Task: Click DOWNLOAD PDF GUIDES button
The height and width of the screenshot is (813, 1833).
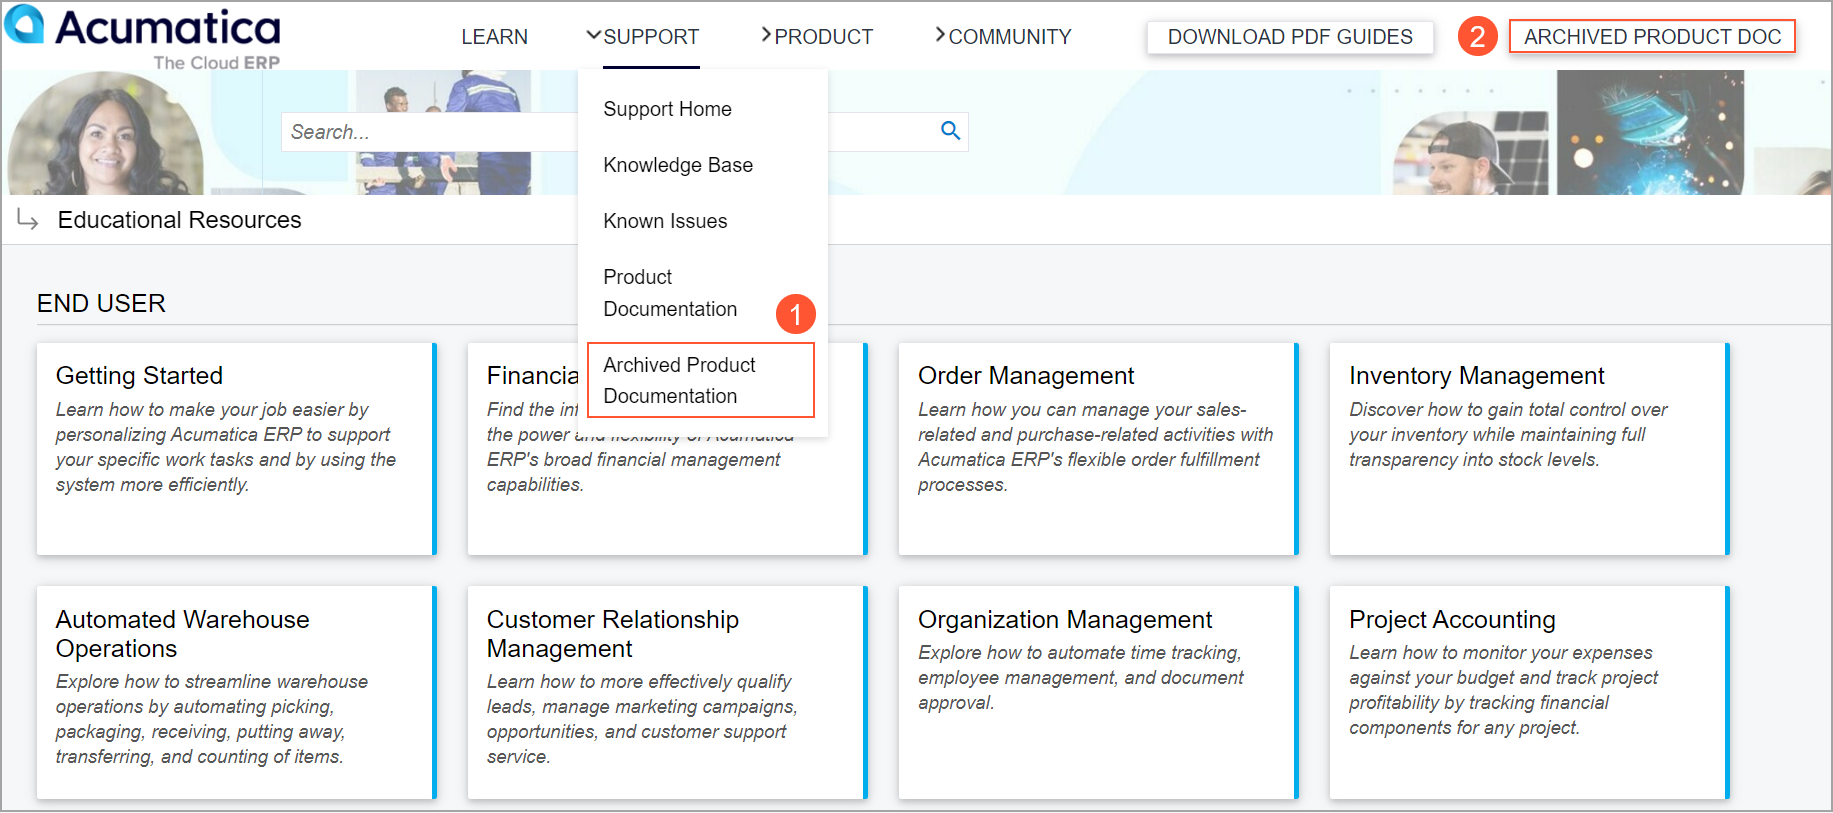Action: point(1289,37)
